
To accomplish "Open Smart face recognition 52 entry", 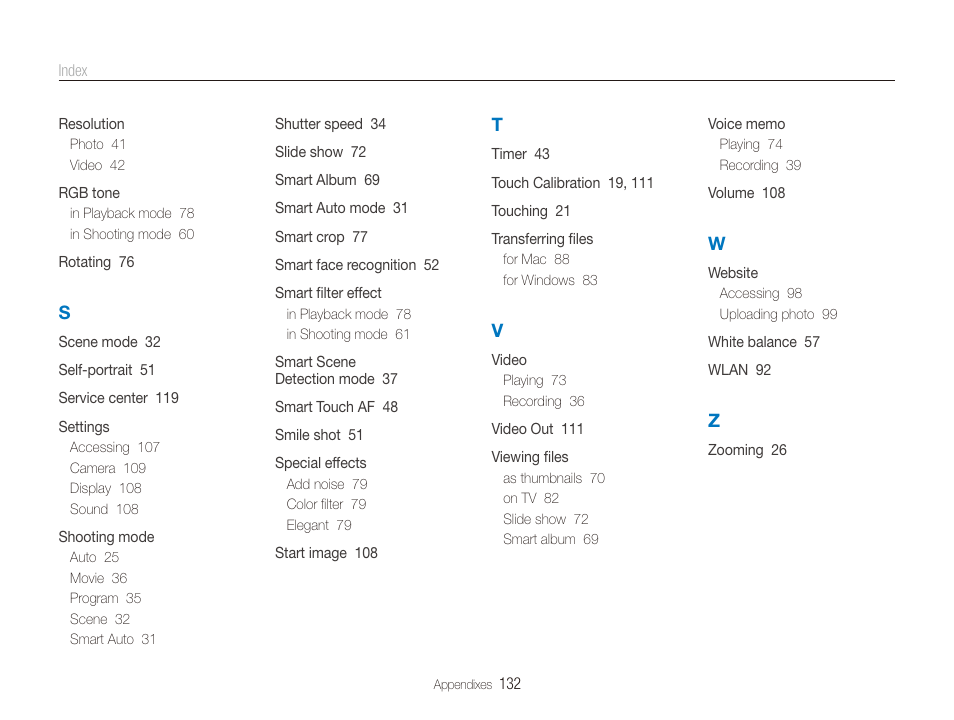I will (x=357, y=265).
